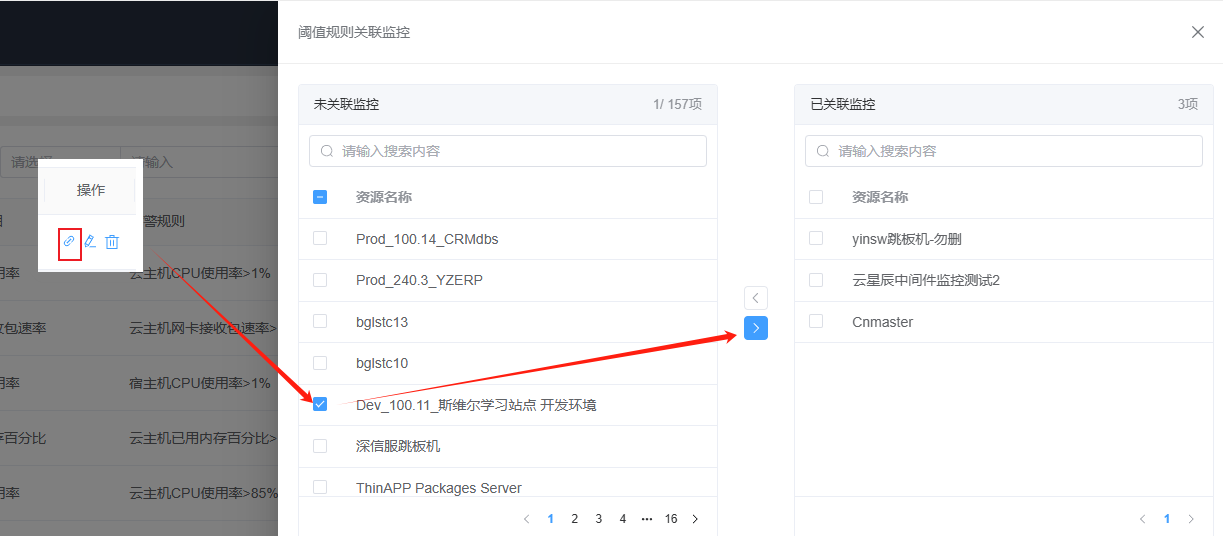Select page 1 in 未关联监控 pagination
This screenshot has height=536, width=1223.
click(550, 519)
